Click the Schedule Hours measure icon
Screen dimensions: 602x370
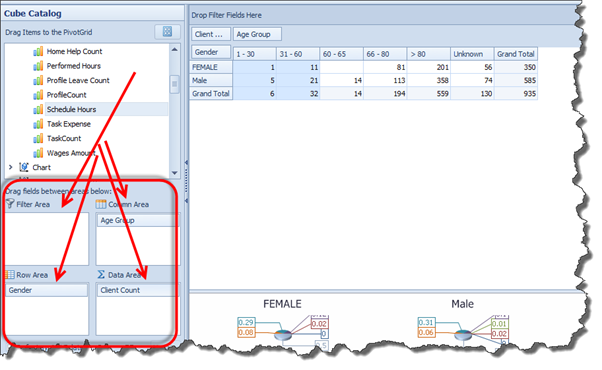(38, 109)
